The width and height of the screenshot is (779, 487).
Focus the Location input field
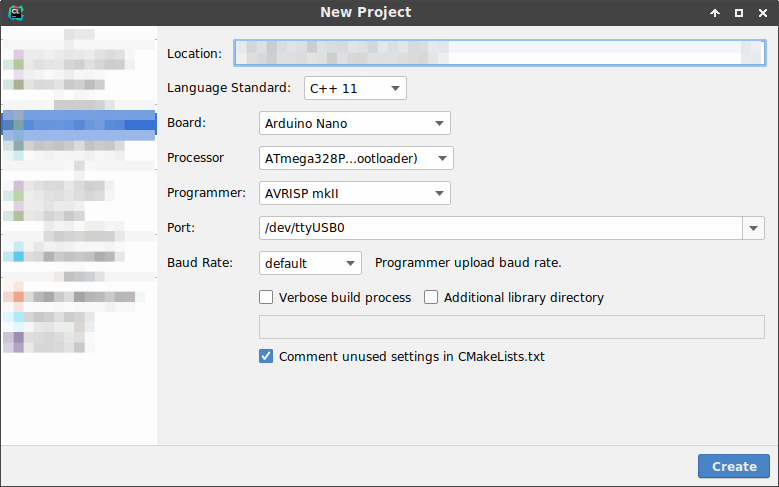(500, 53)
